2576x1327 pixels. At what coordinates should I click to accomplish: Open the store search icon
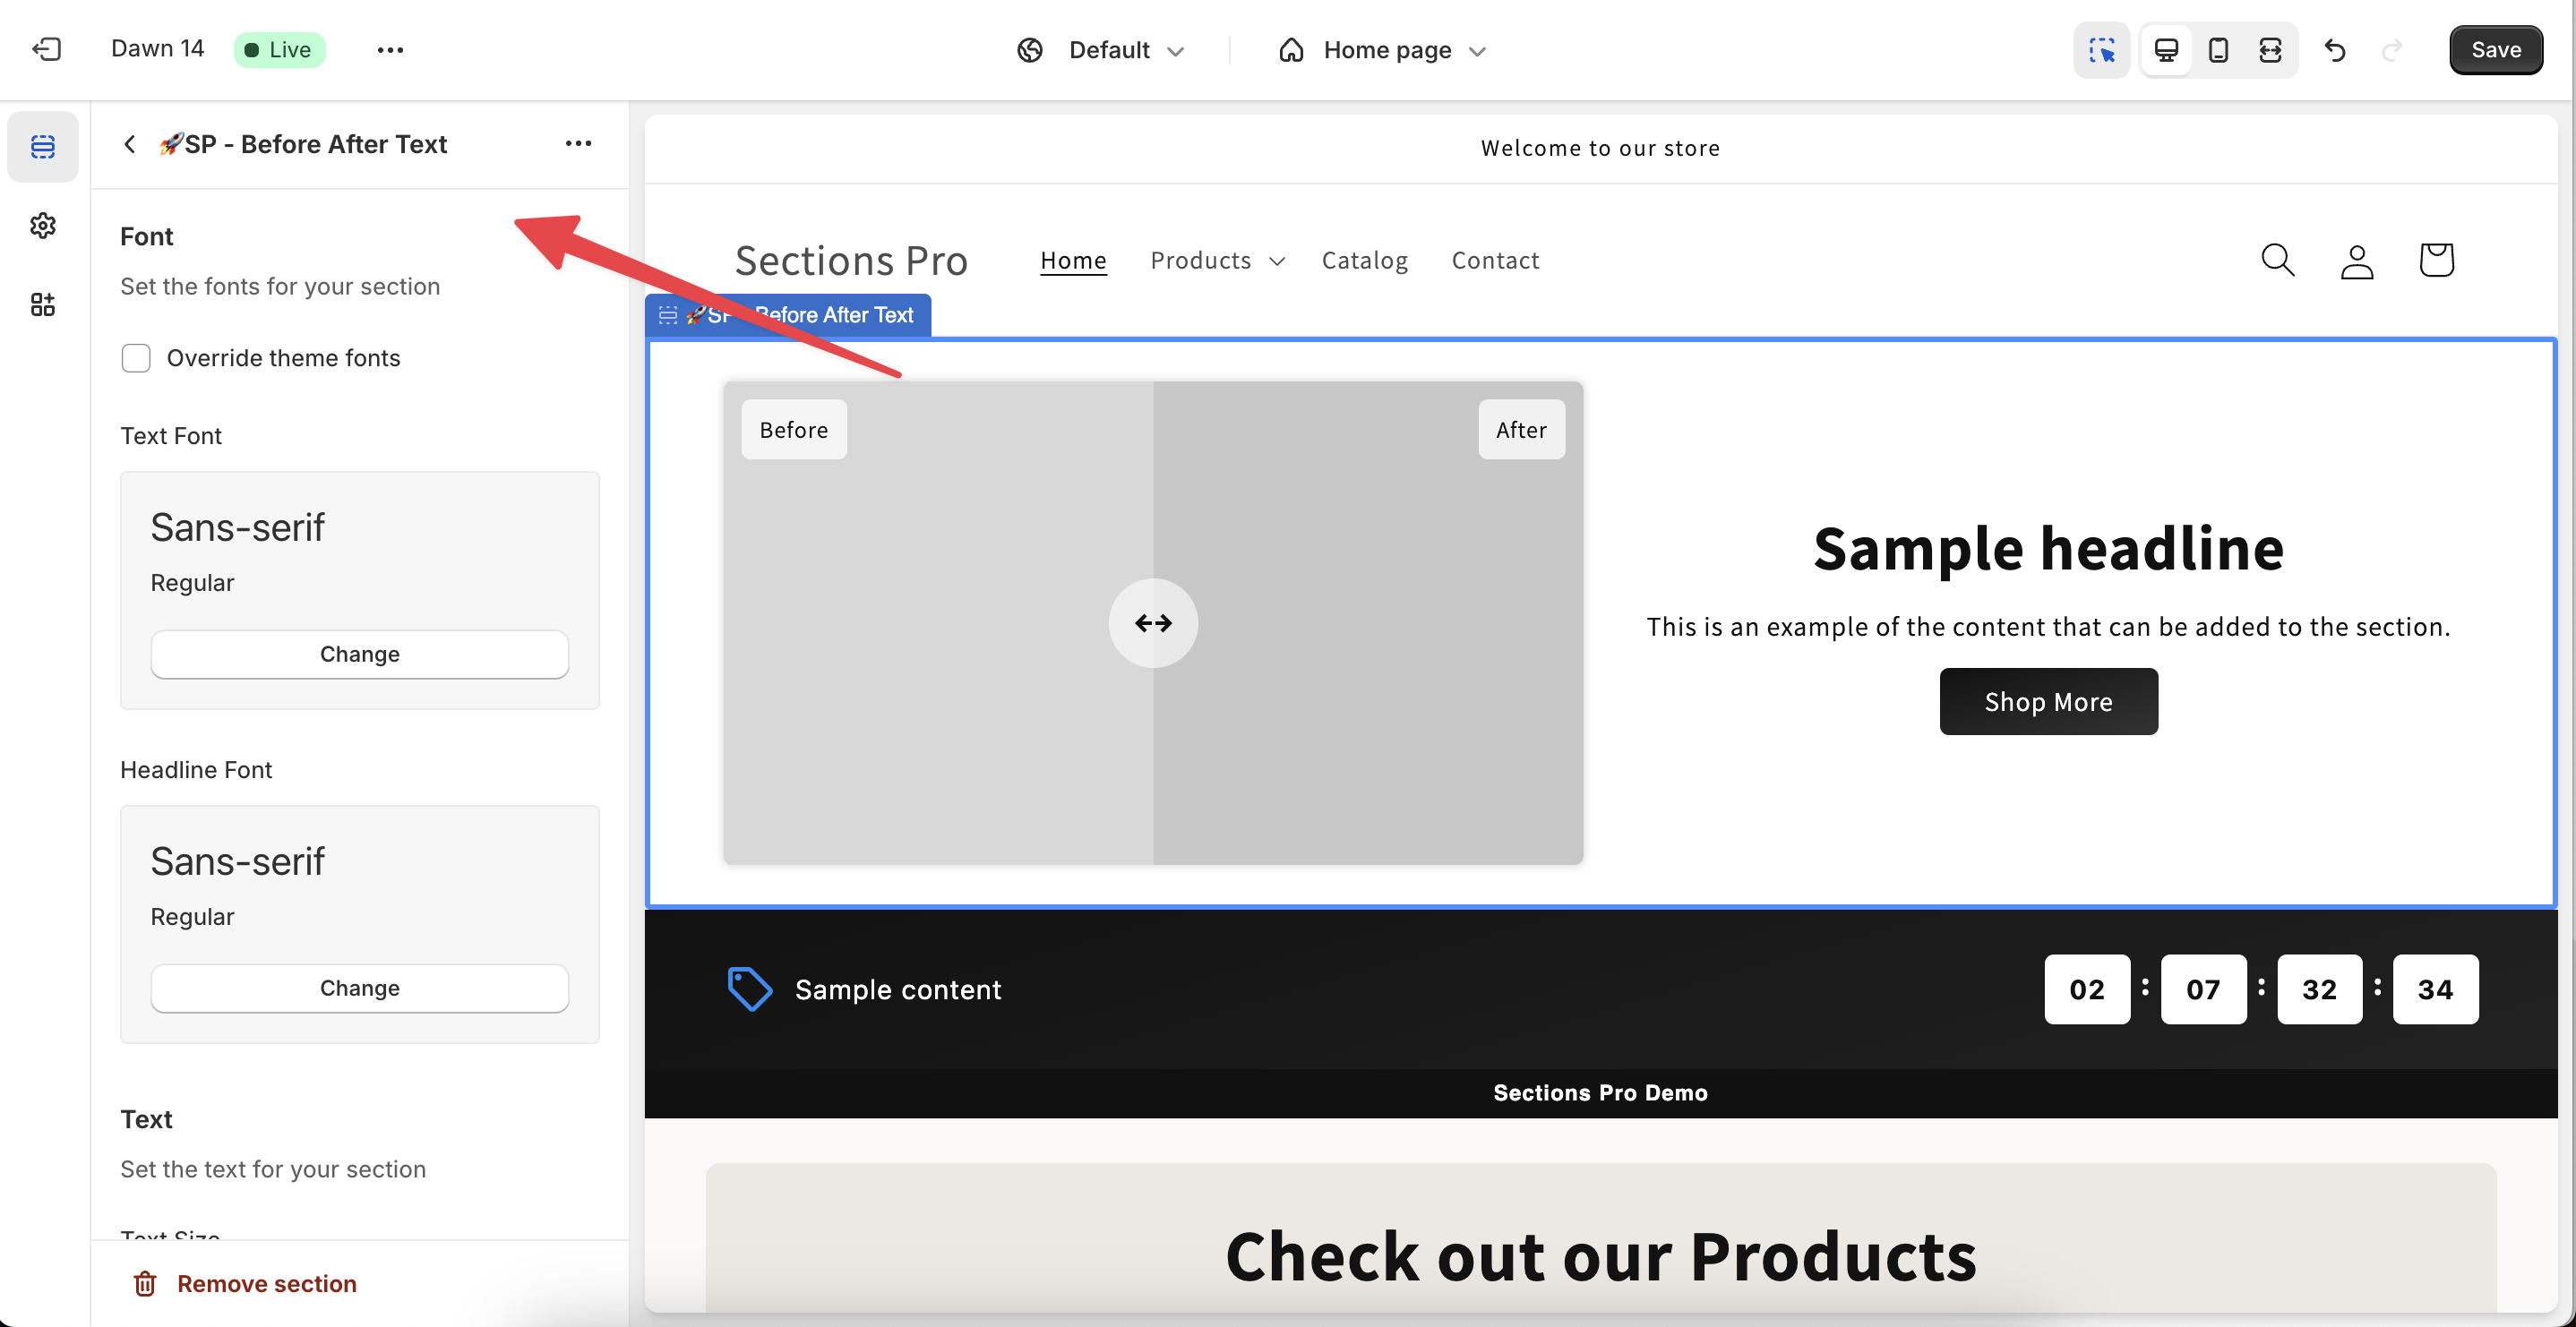click(2277, 260)
